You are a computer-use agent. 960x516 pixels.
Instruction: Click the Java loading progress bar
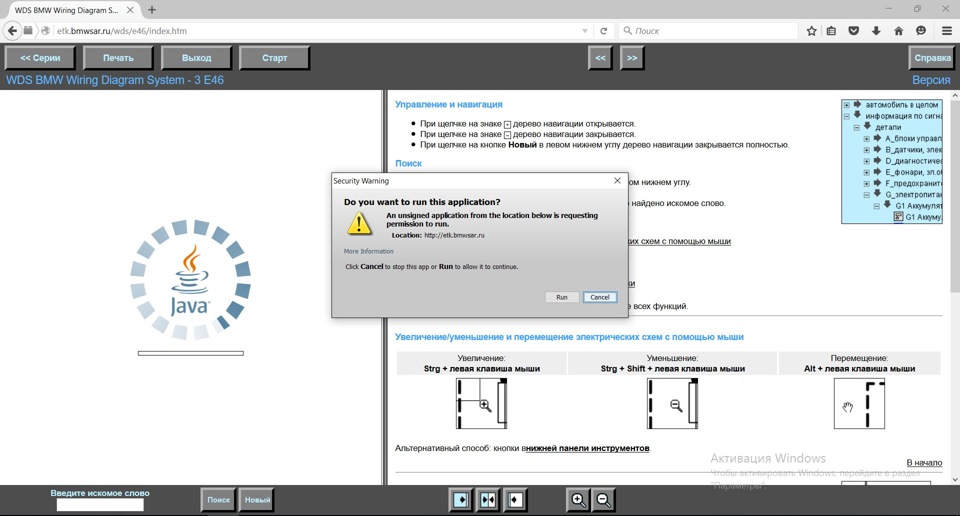click(x=190, y=353)
